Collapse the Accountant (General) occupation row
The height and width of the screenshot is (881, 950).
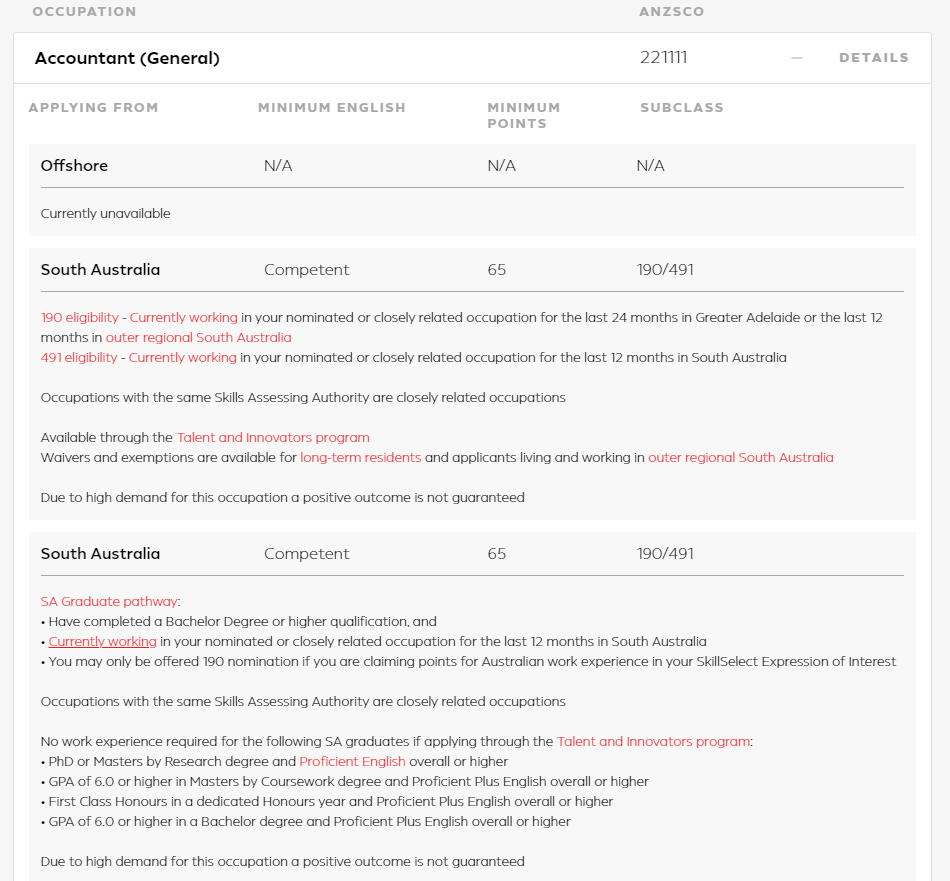127,58
